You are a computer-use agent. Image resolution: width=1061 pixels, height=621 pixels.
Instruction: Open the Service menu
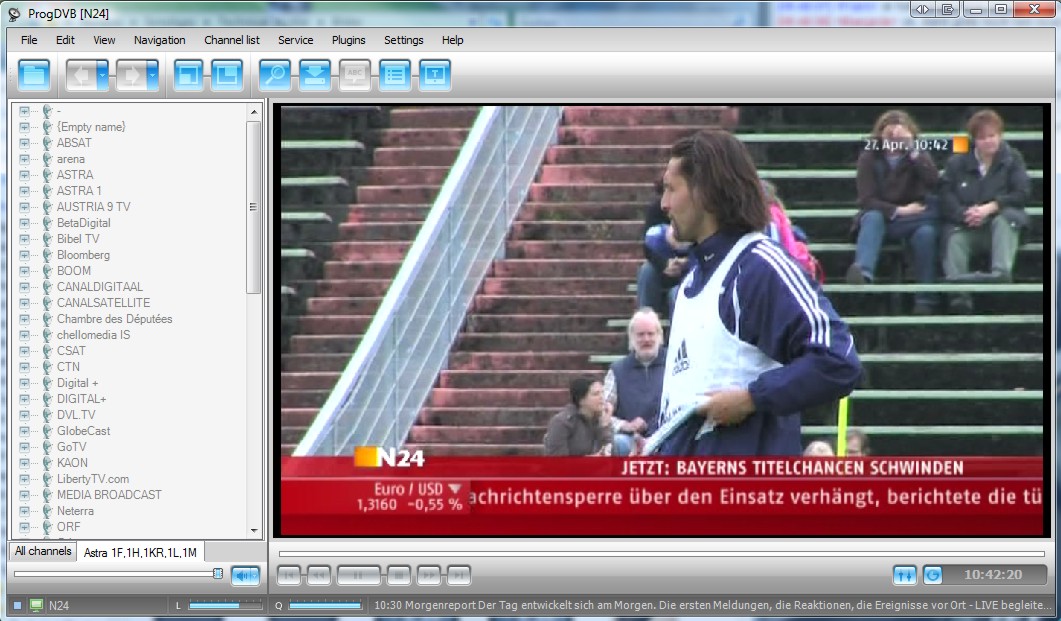coord(296,40)
